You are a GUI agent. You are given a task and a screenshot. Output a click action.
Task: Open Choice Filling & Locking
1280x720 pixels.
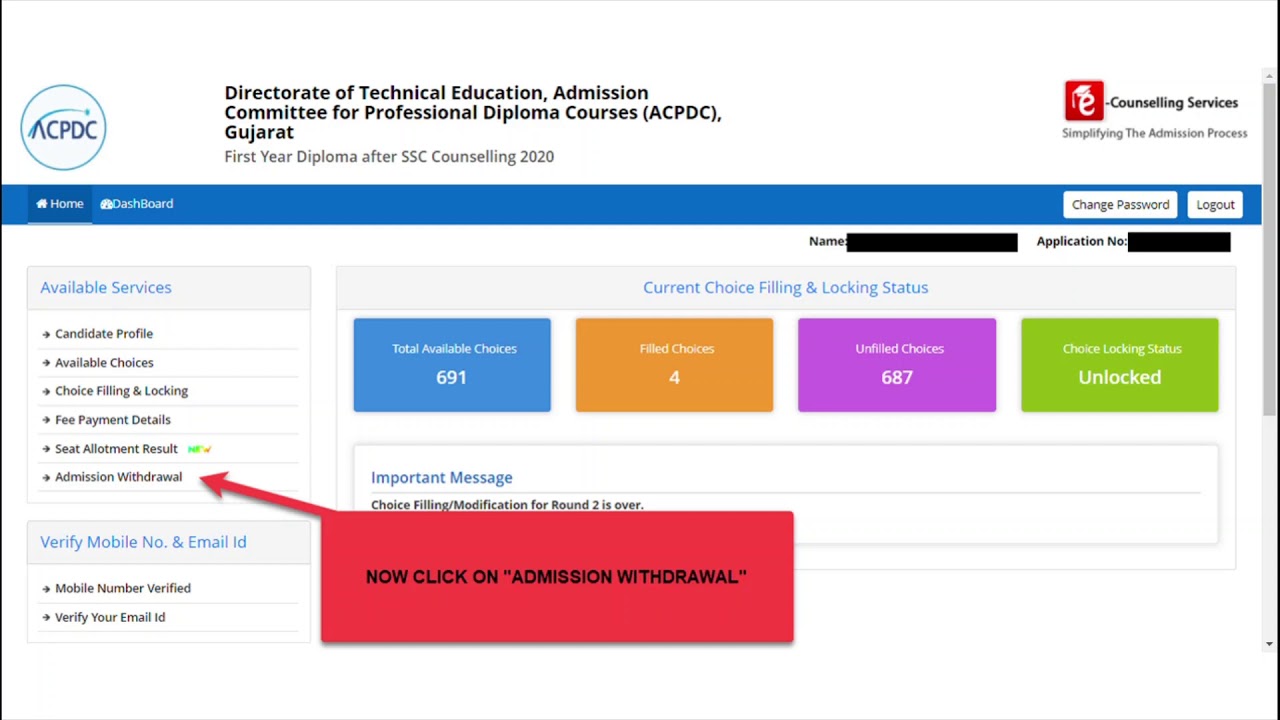tap(121, 391)
